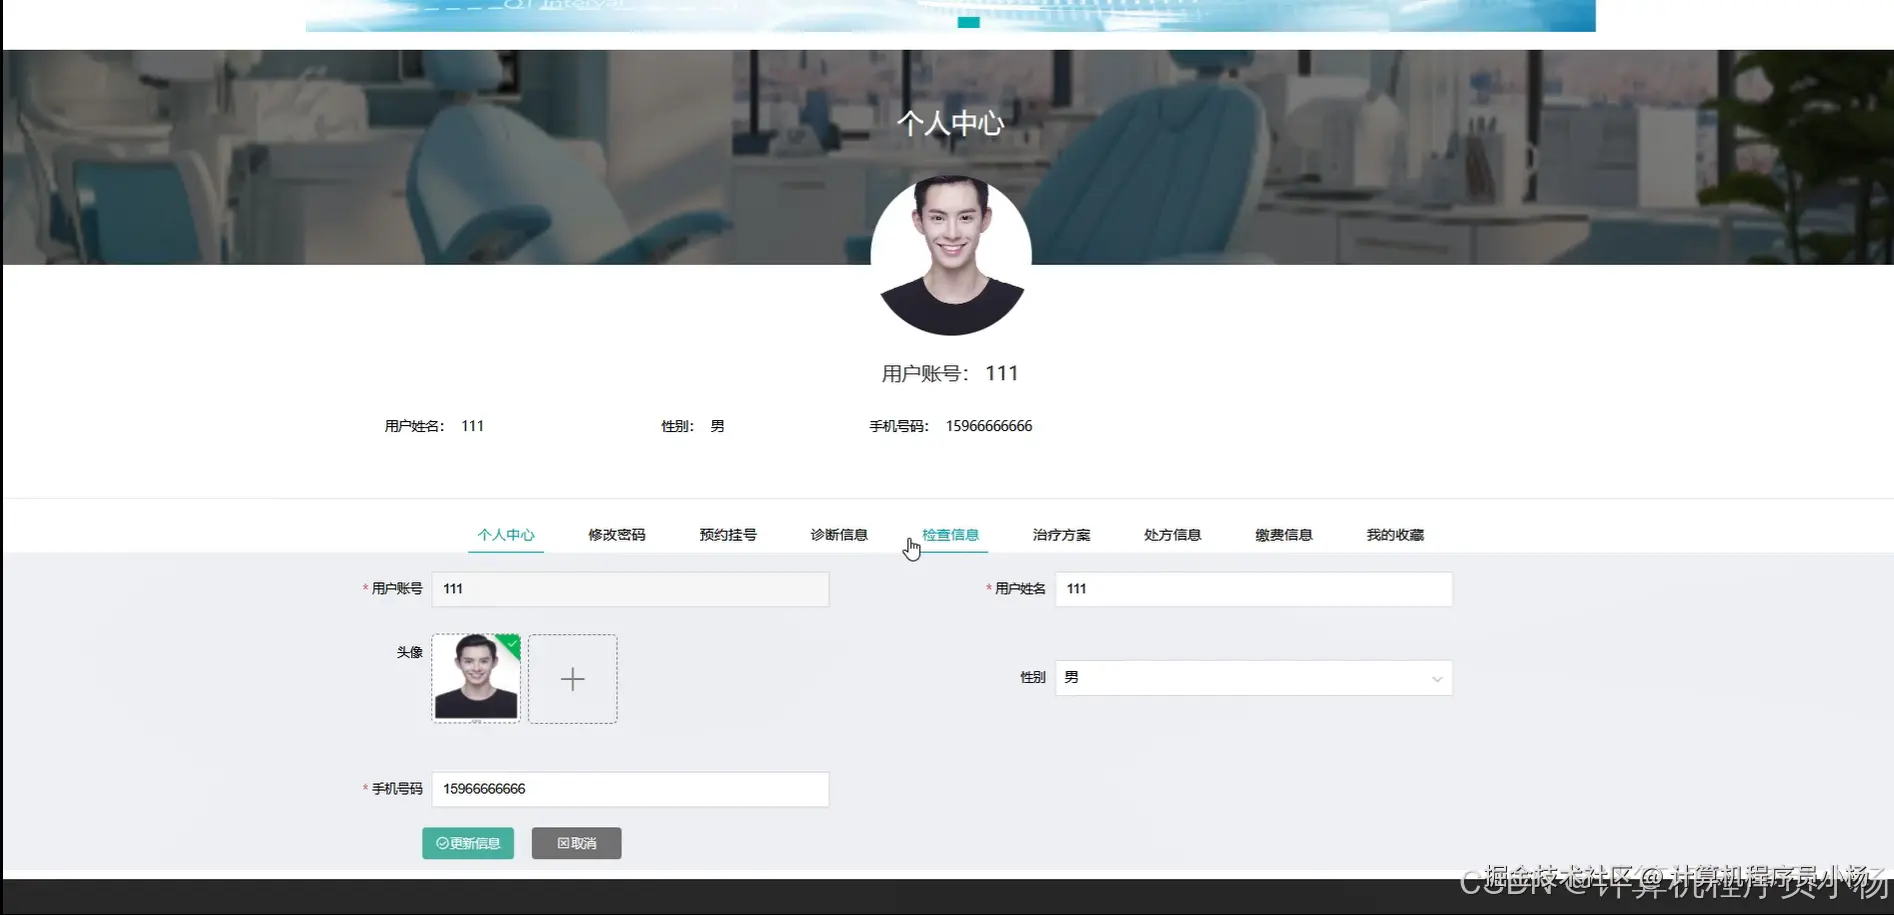
Task: Click the phone number 15966666666 in profile summary
Action: tap(989, 426)
